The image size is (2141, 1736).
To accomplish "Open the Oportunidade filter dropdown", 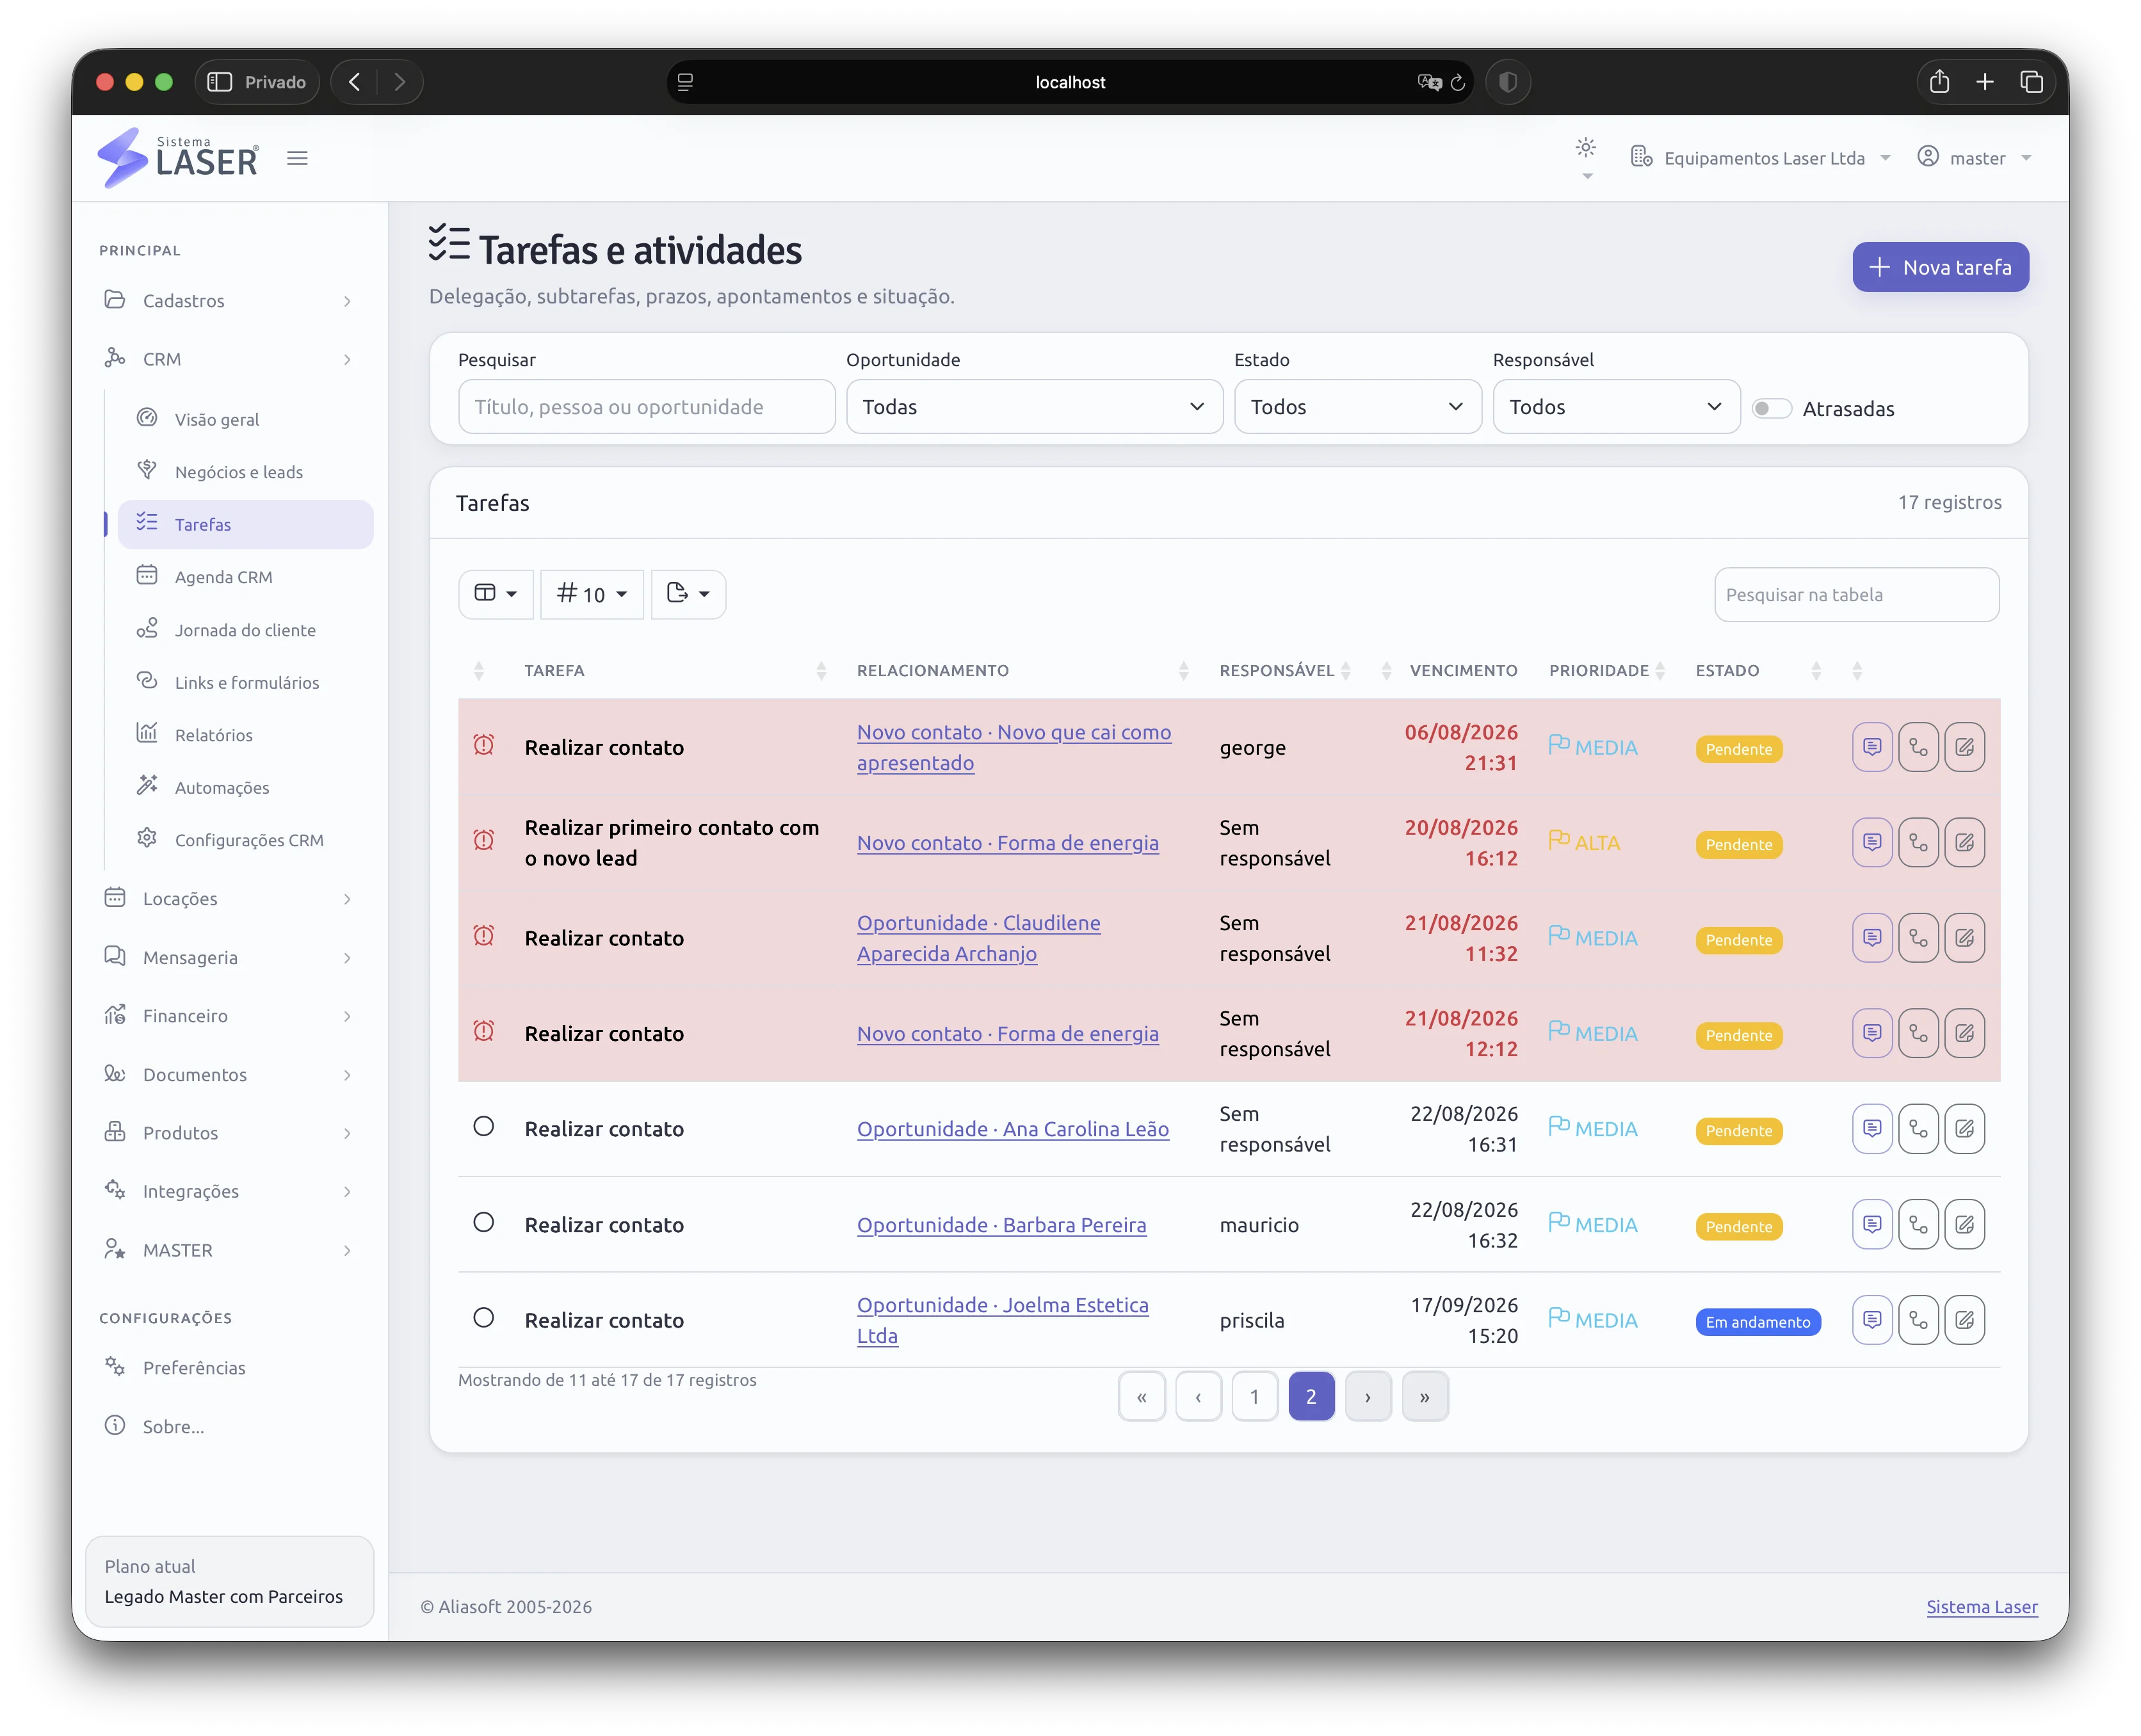I will [1034, 407].
